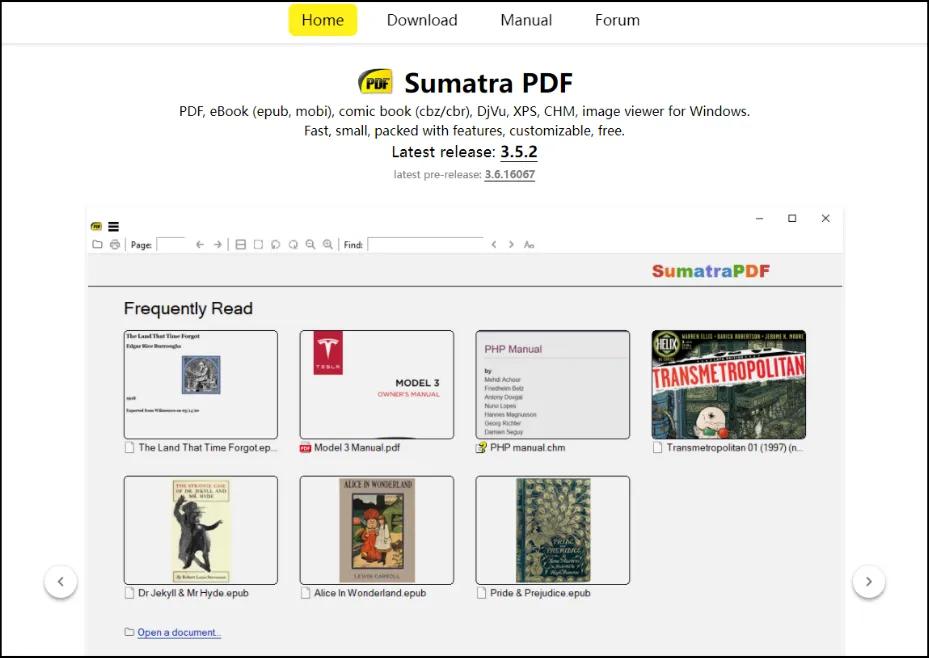Show previous screenshot with left carousel arrow
This screenshot has width=929, height=658.
pyautogui.click(x=61, y=581)
